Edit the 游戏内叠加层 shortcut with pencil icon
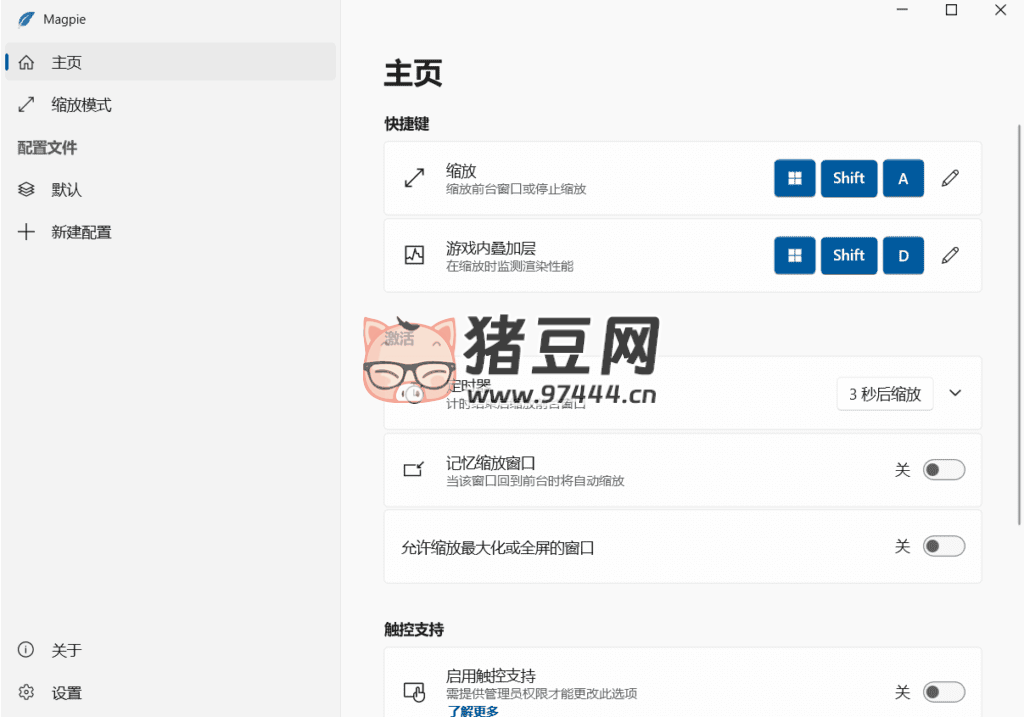Screen dimensions: 1024x717 click(950, 255)
